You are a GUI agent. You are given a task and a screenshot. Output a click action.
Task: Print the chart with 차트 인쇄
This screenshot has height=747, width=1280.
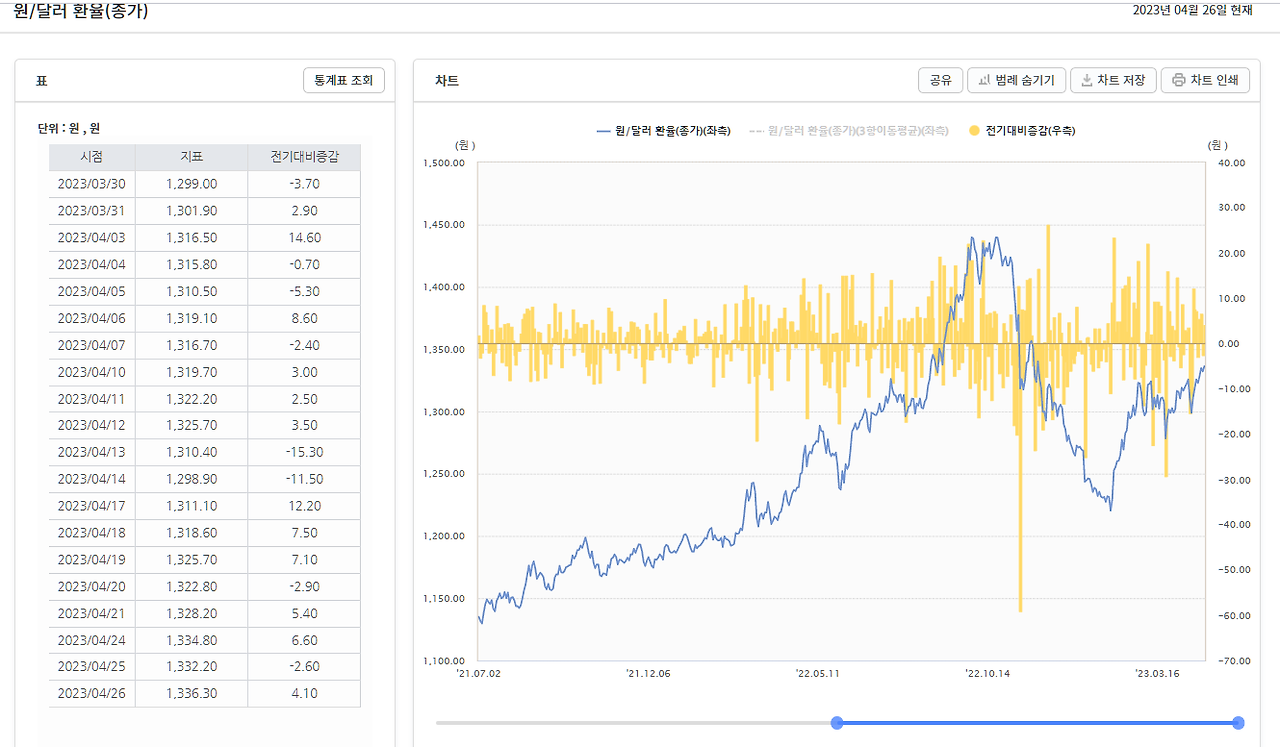[x=1205, y=80]
